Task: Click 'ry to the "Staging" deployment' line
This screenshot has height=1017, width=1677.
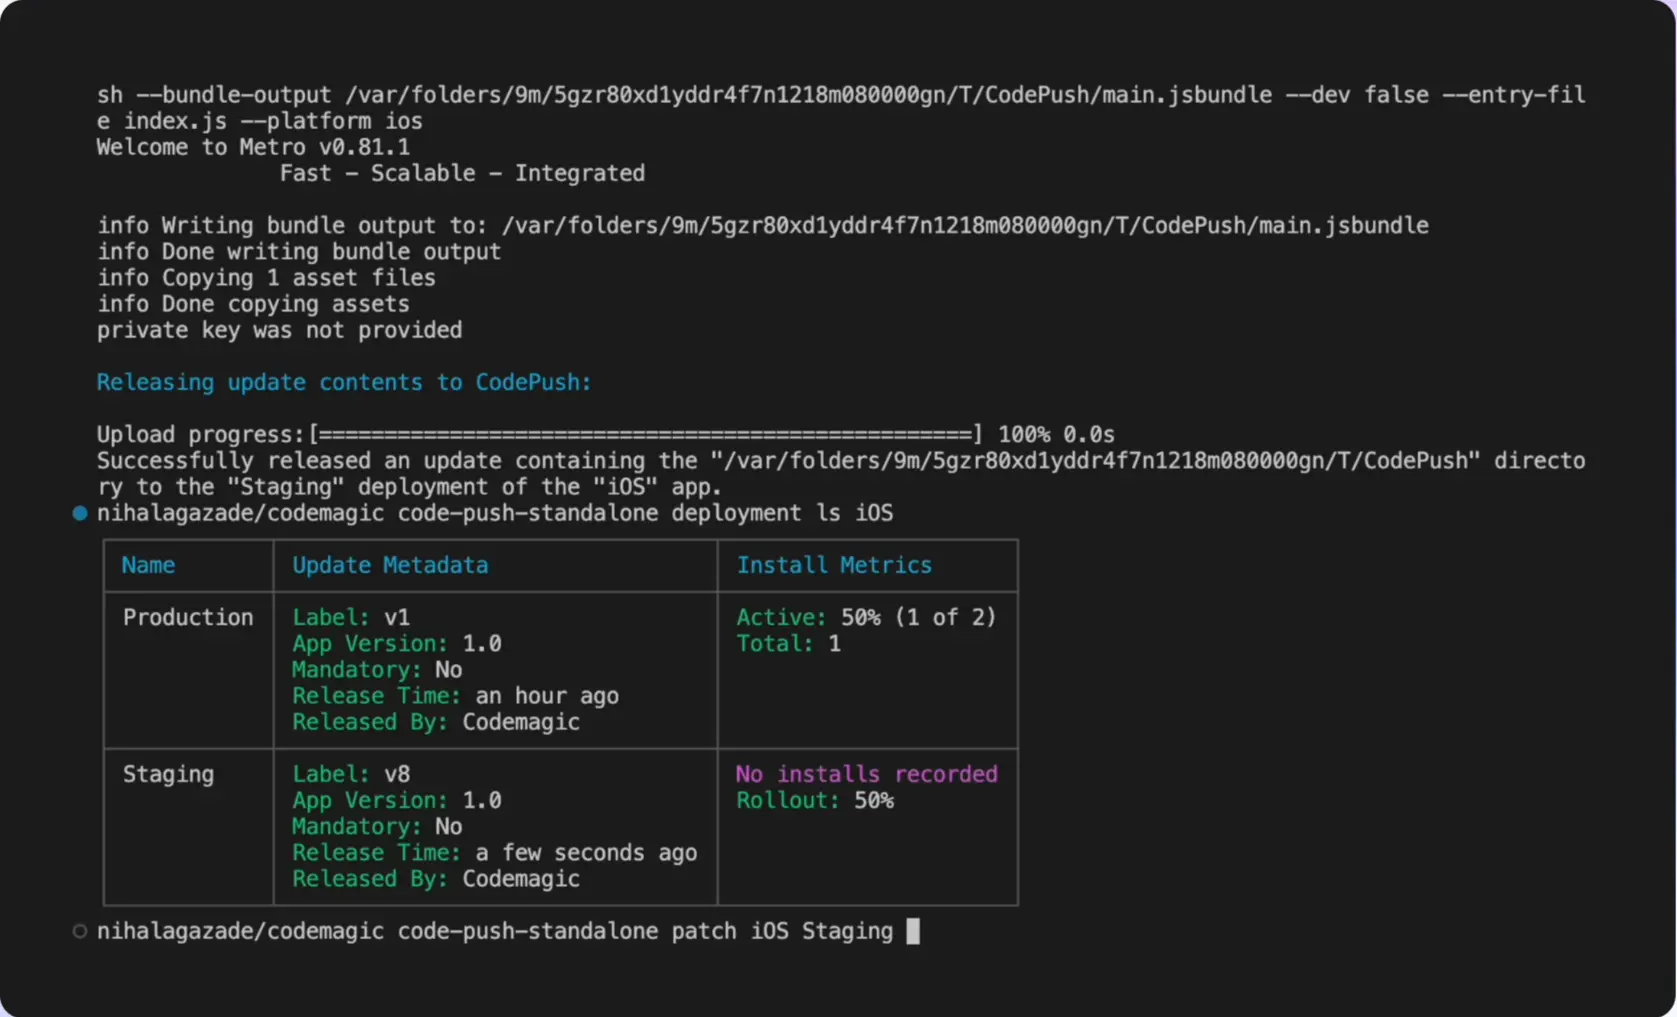Action: (x=409, y=487)
